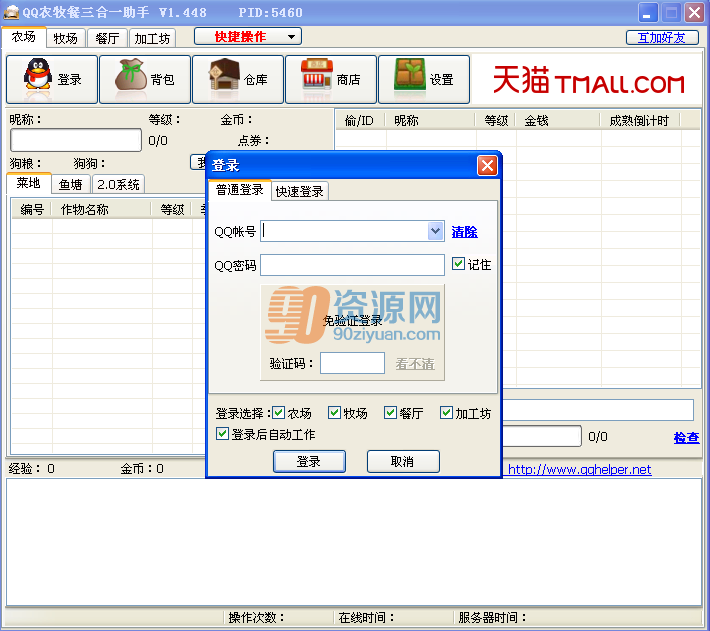Switch to the 鱼塘 sub-tab
The width and height of the screenshot is (710, 631).
71,185
